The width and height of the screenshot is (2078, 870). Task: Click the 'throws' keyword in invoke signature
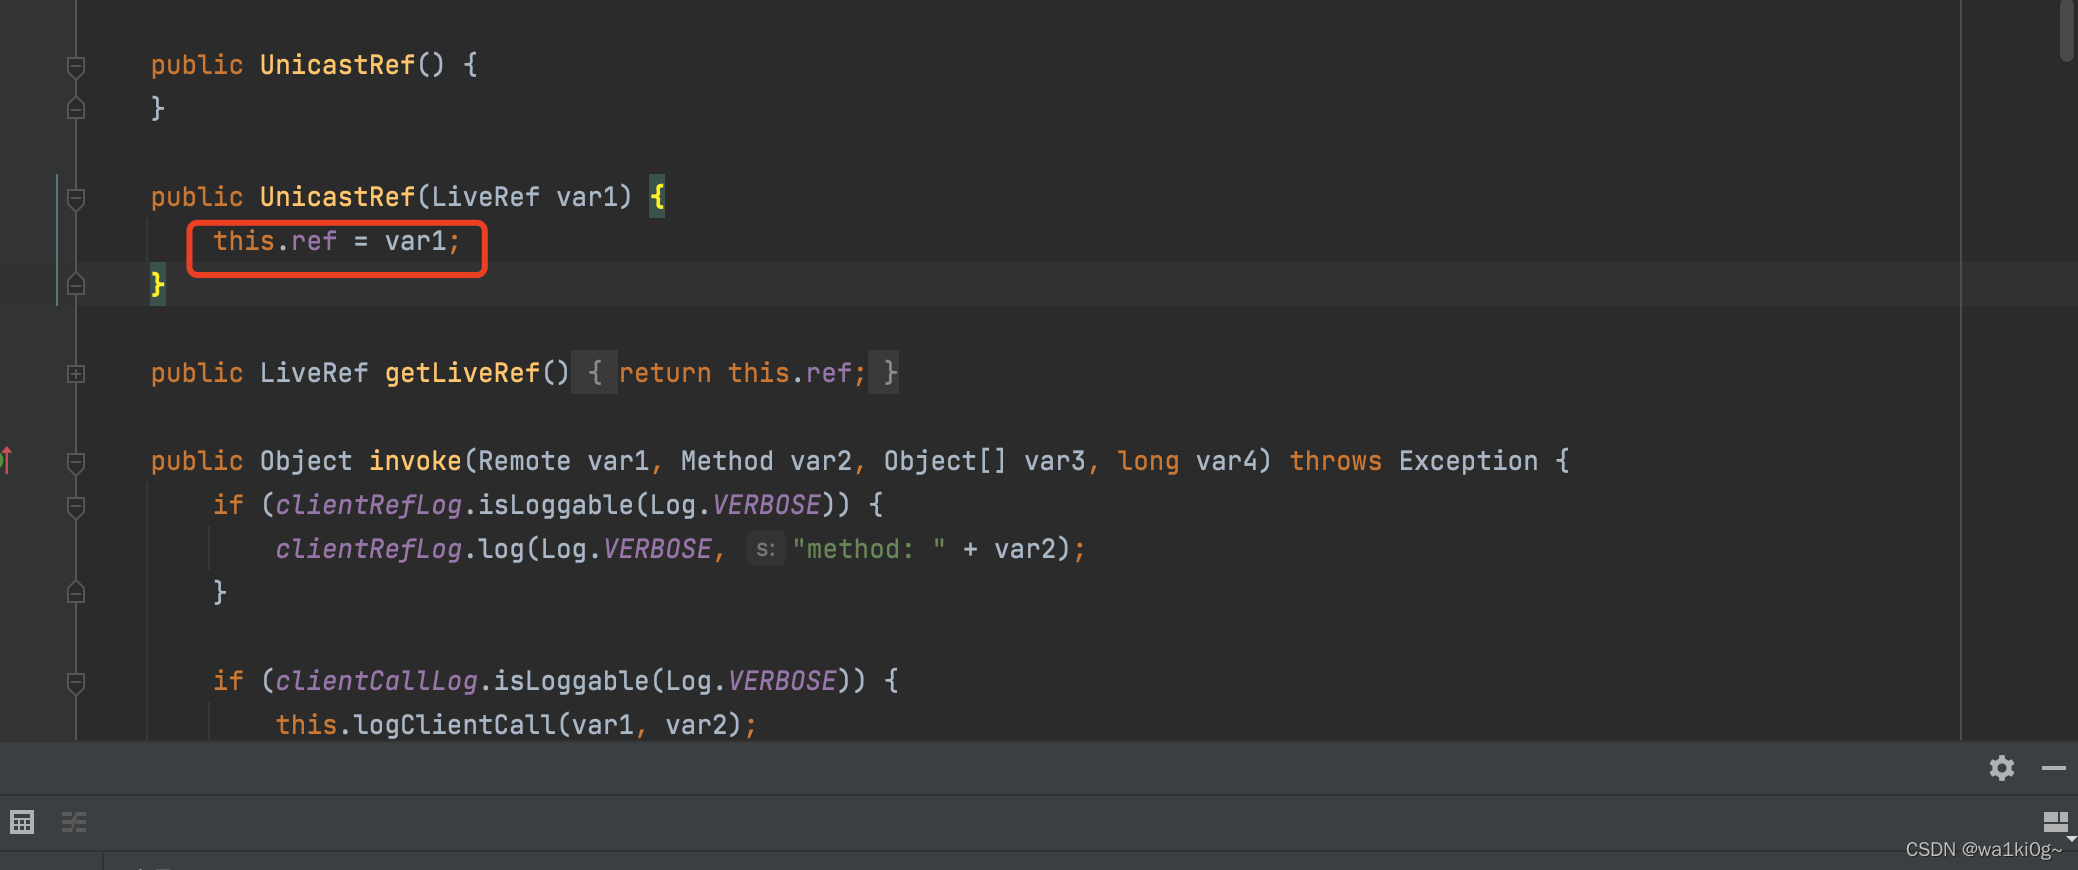pos(1335,461)
